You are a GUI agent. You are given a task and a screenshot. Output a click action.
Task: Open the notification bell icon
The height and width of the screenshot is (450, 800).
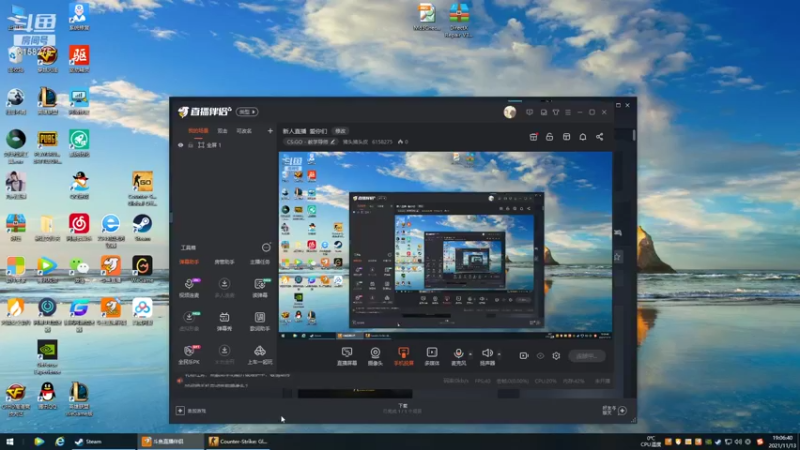pos(583,137)
